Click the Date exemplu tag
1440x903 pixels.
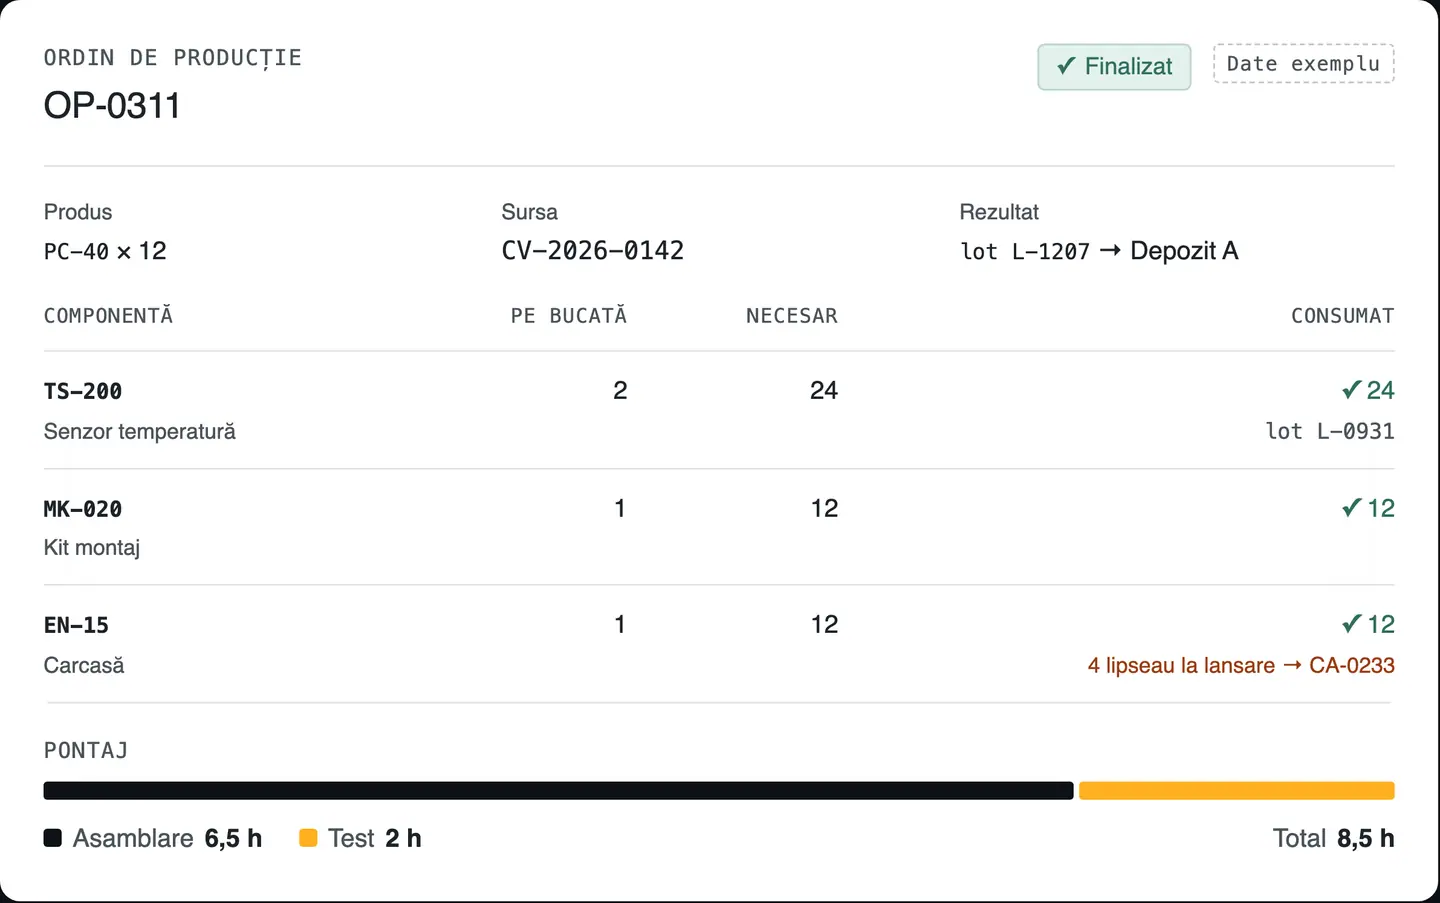tap(1303, 64)
